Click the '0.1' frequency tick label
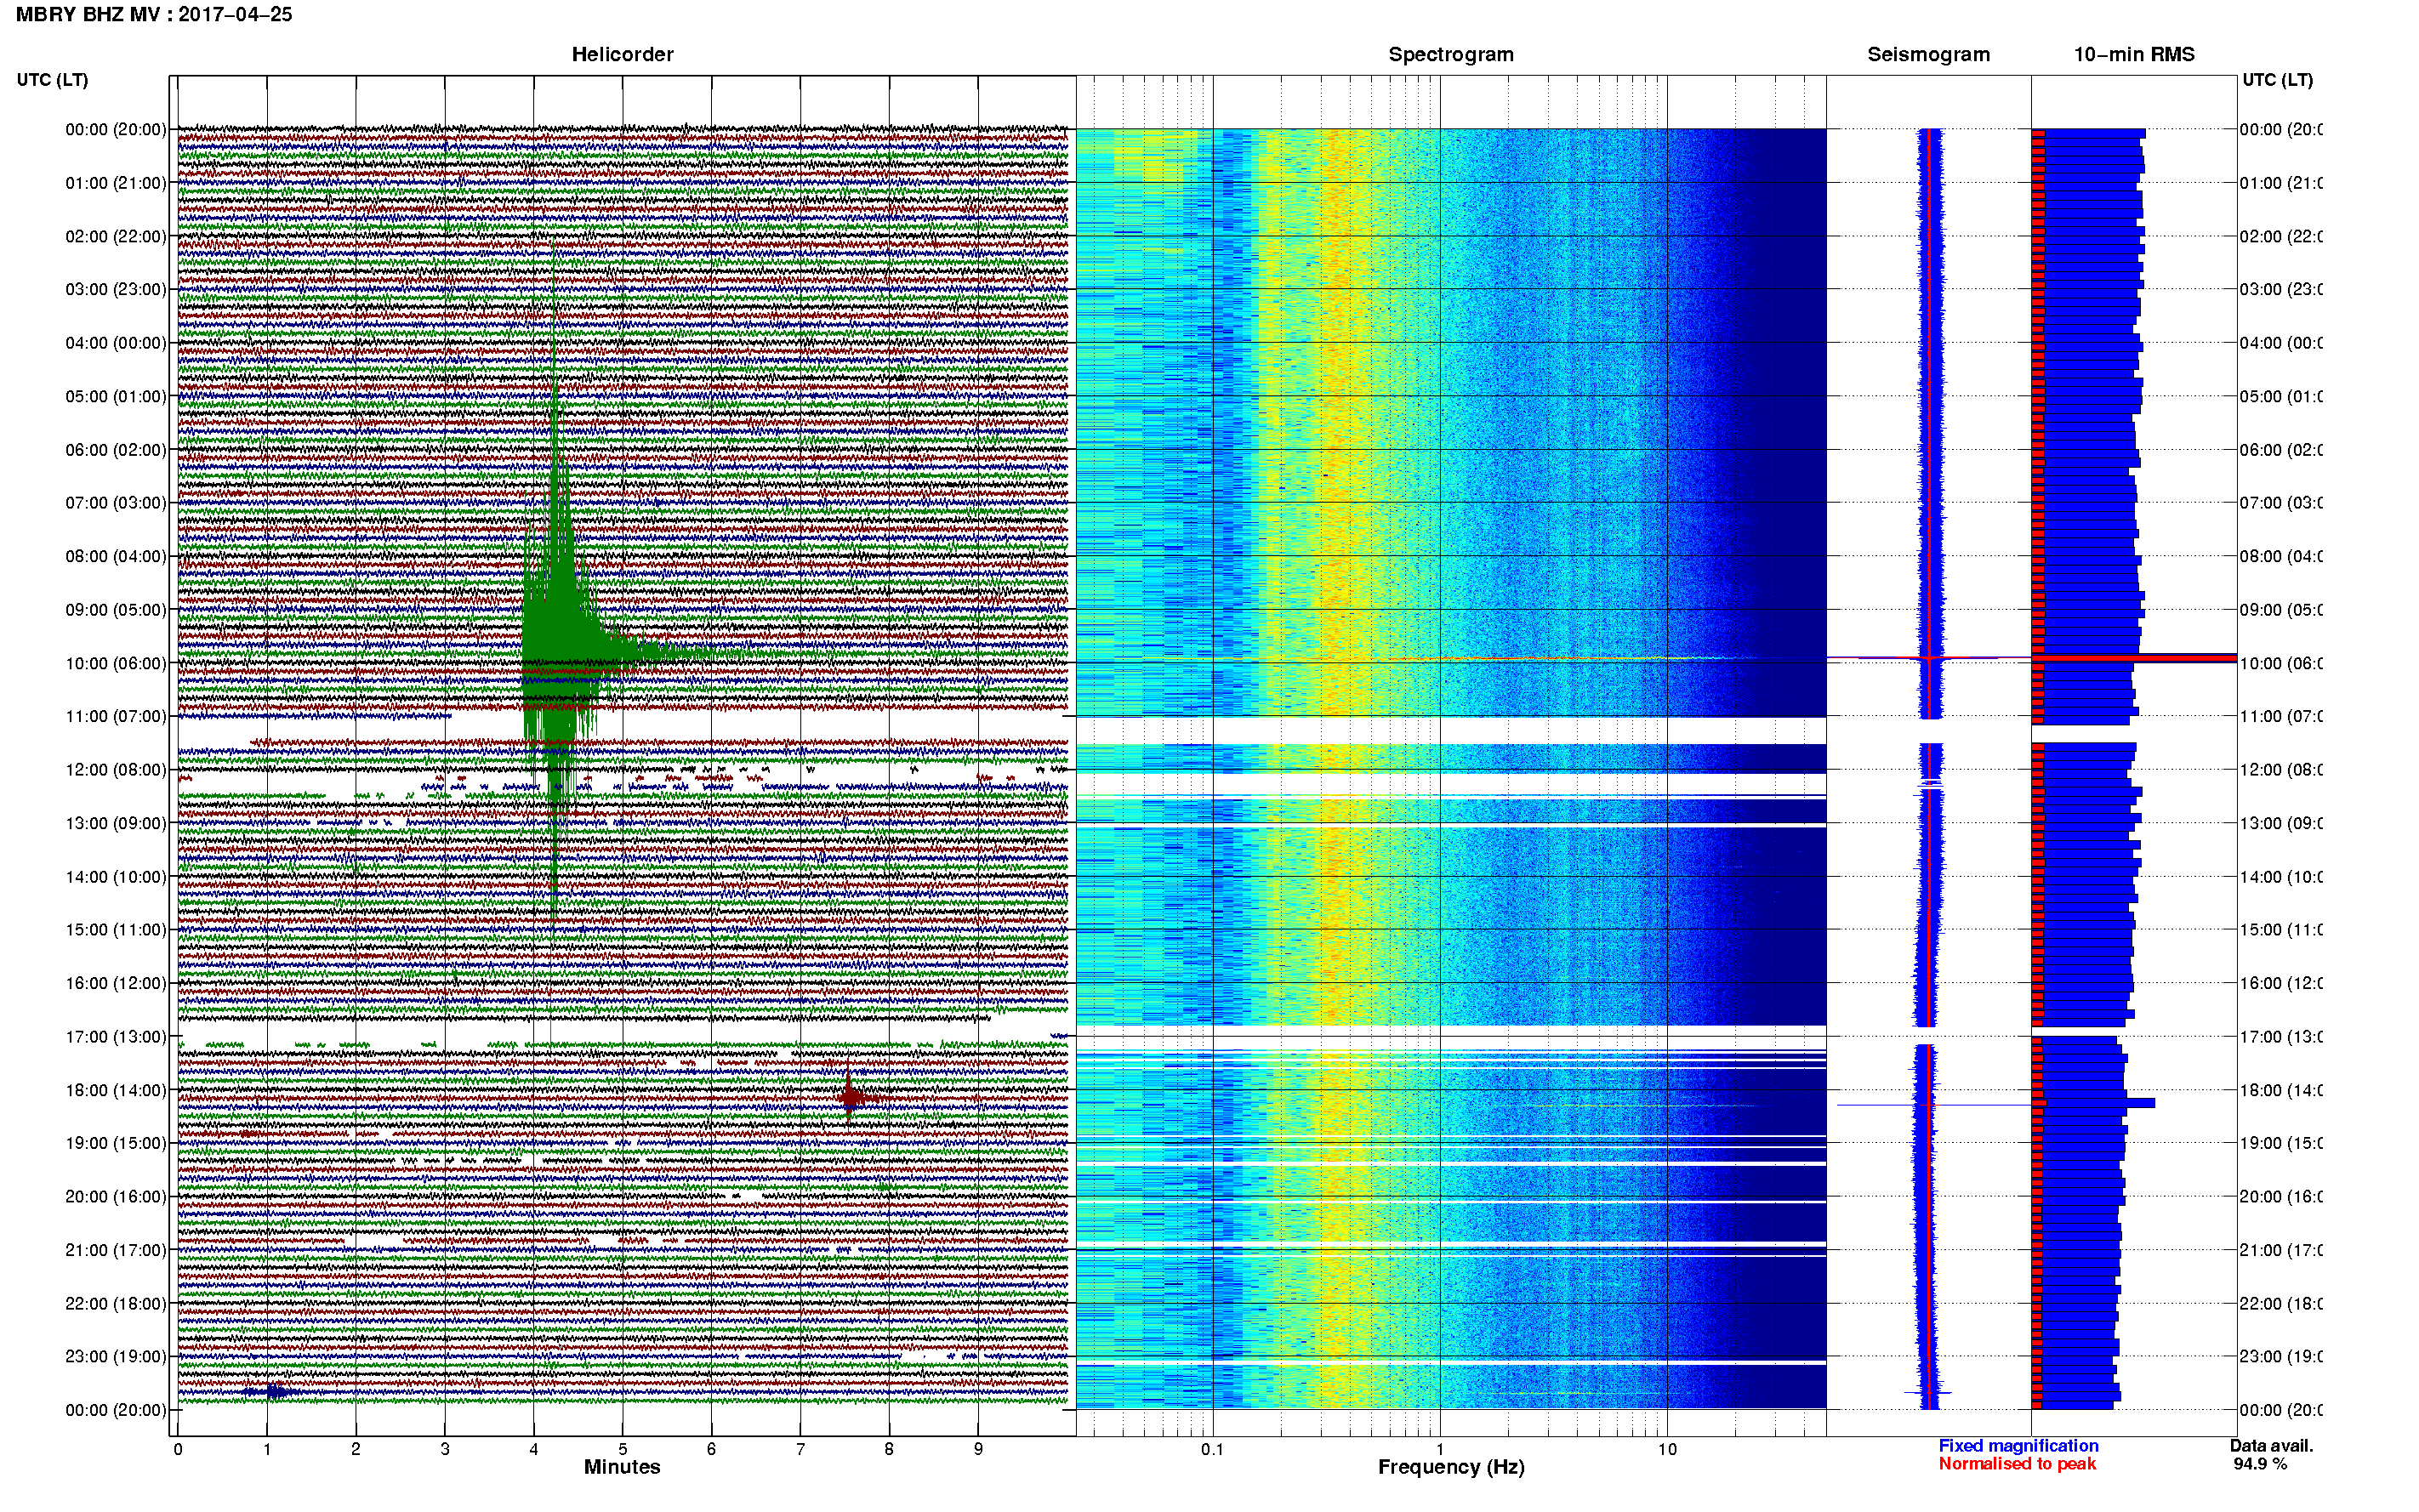The width and height of the screenshot is (2419, 1512). click(1212, 1449)
